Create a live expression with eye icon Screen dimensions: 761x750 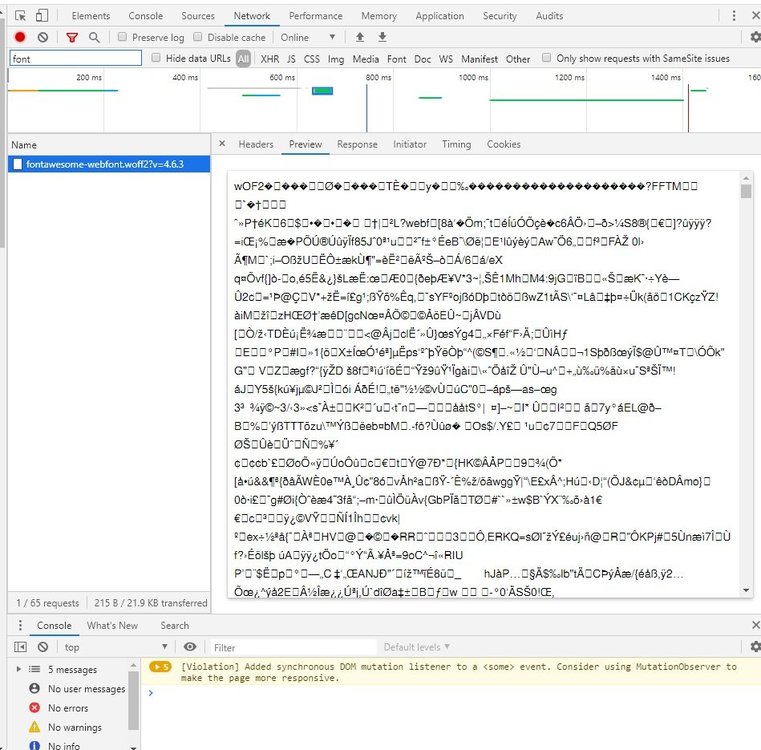pyautogui.click(x=190, y=647)
